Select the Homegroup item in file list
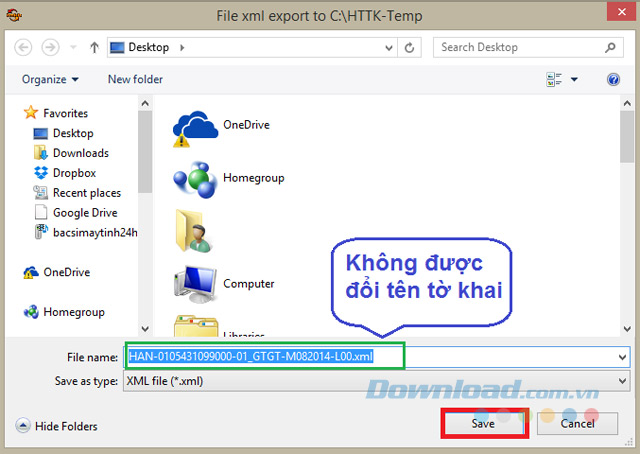640x454 pixels. pos(229,180)
